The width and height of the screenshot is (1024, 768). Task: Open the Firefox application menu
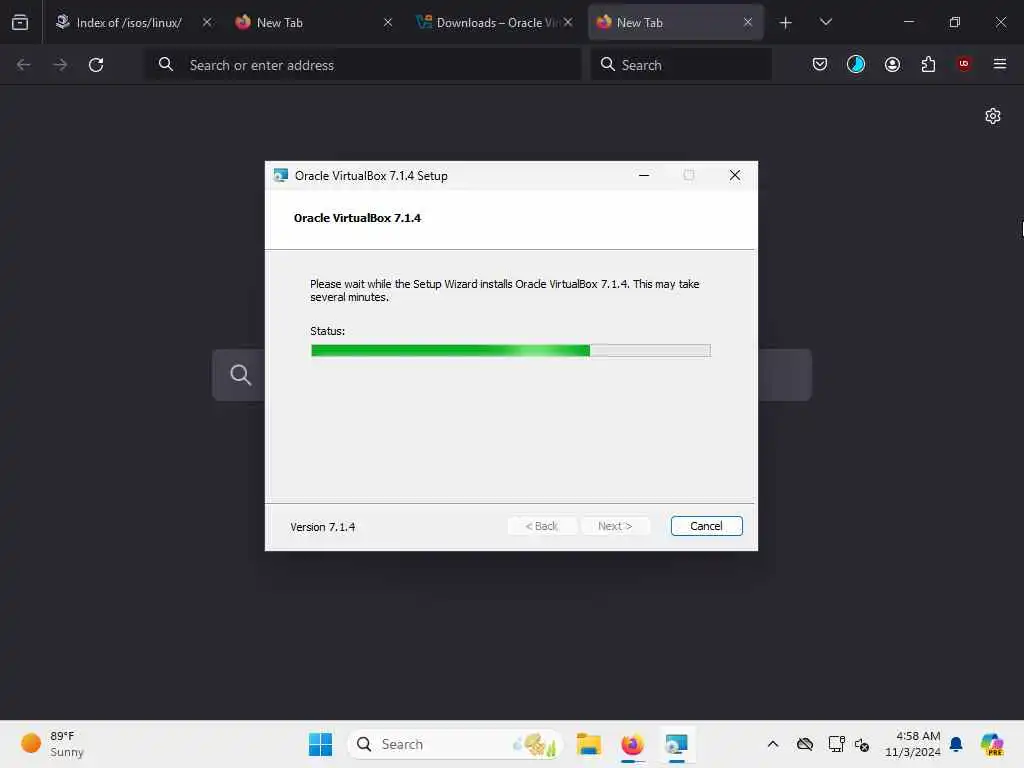(x=1000, y=64)
